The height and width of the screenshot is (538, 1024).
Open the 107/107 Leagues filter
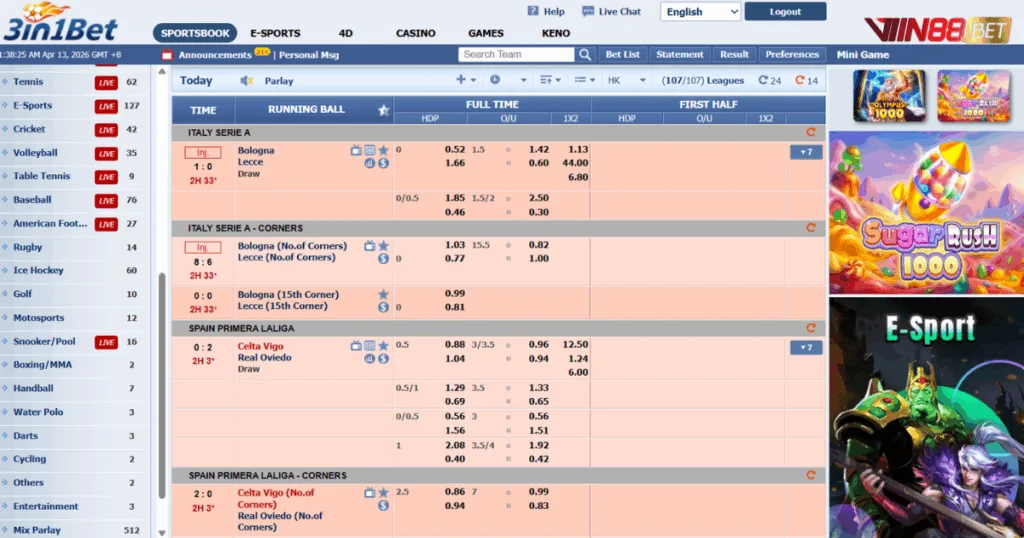point(703,80)
